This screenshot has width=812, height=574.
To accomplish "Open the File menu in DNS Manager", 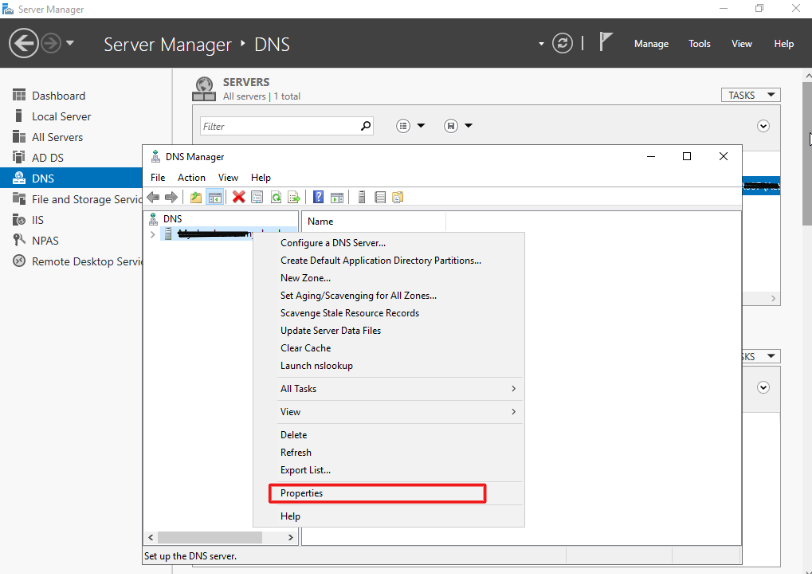I will point(157,178).
